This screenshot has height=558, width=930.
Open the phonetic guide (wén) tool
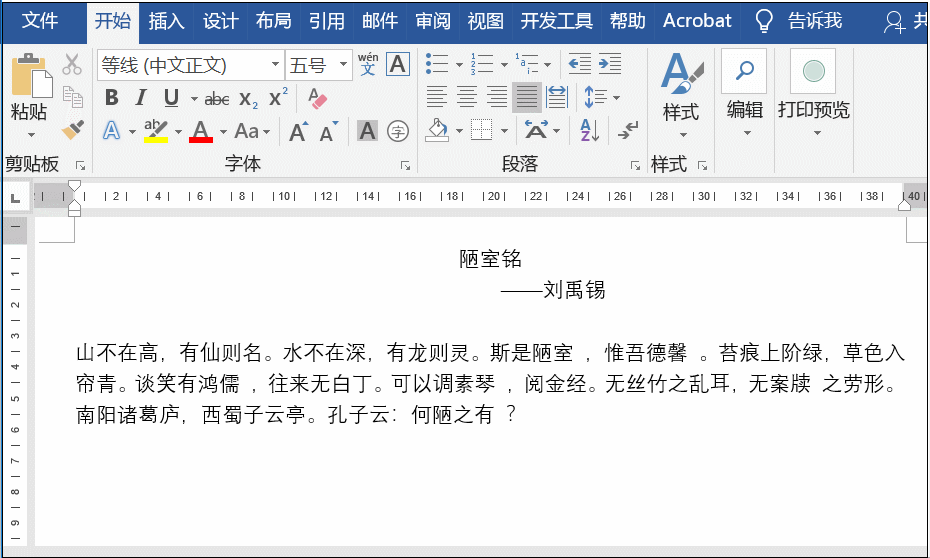click(x=368, y=63)
